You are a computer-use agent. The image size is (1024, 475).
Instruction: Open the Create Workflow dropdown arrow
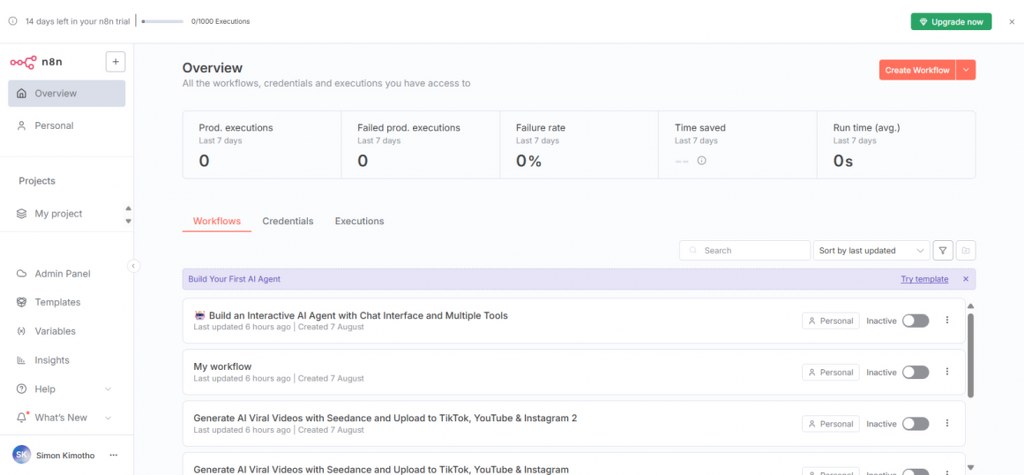966,70
